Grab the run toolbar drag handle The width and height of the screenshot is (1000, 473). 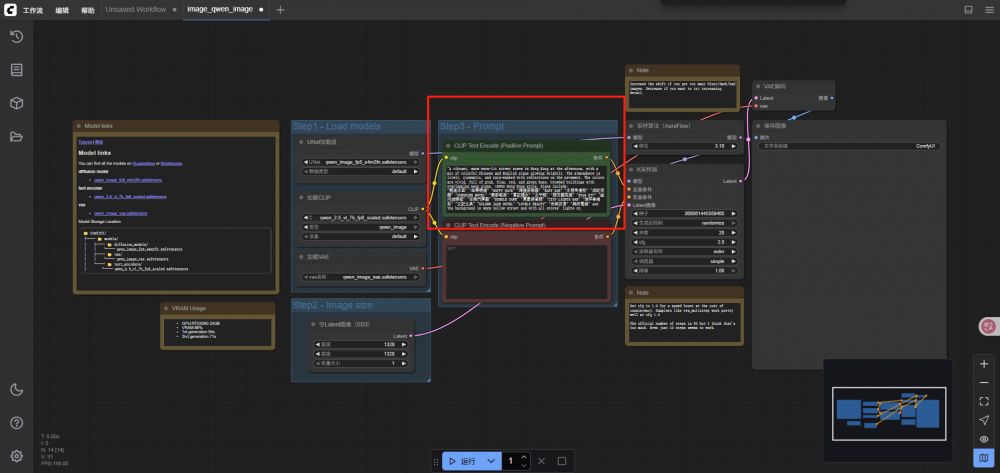point(436,461)
